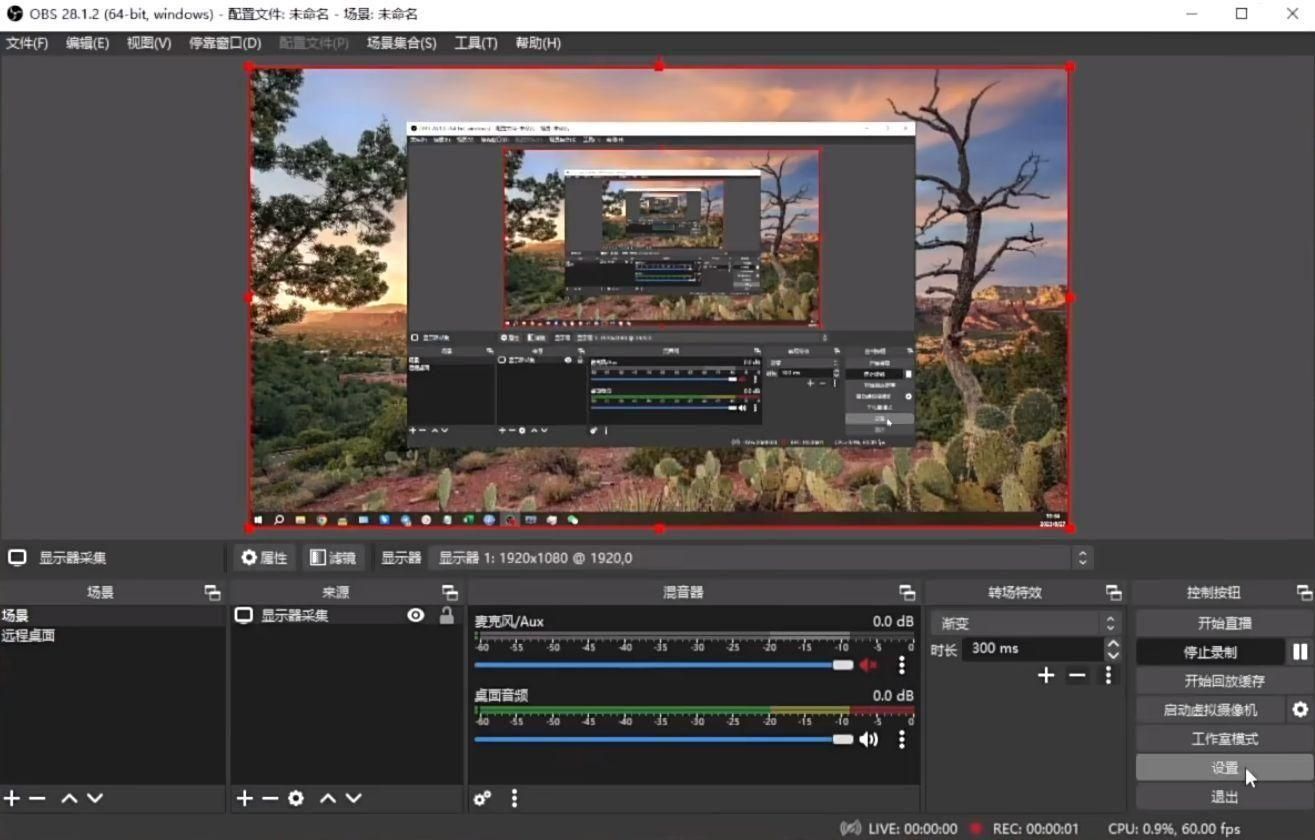Remove selected source with minus icon
Image resolution: width=1315 pixels, height=840 pixels.
pos(270,798)
